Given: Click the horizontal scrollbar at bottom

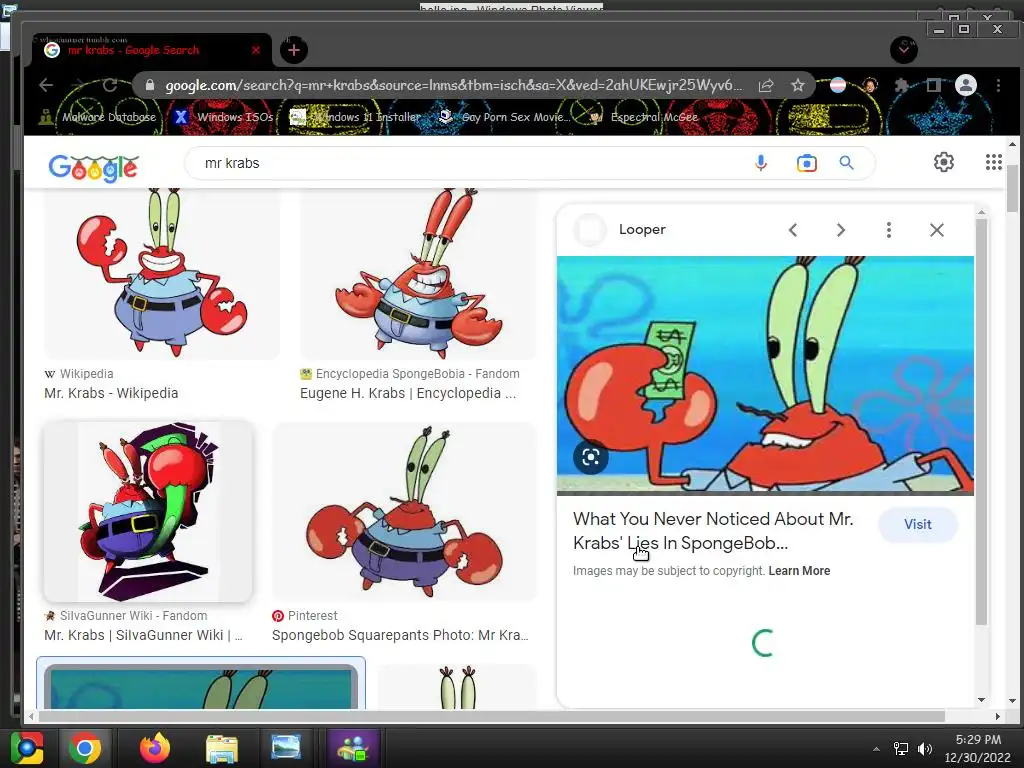Looking at the screenshot, I should pos(491,716).
